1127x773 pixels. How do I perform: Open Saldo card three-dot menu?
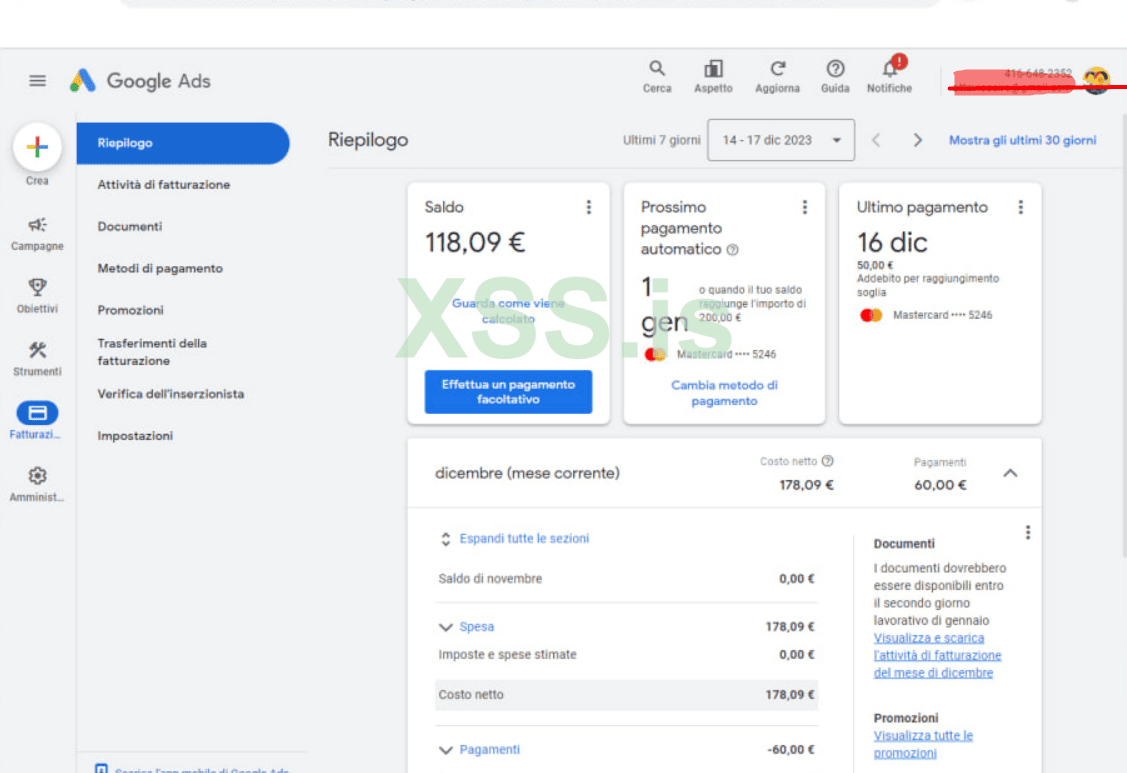coord(589,207)
